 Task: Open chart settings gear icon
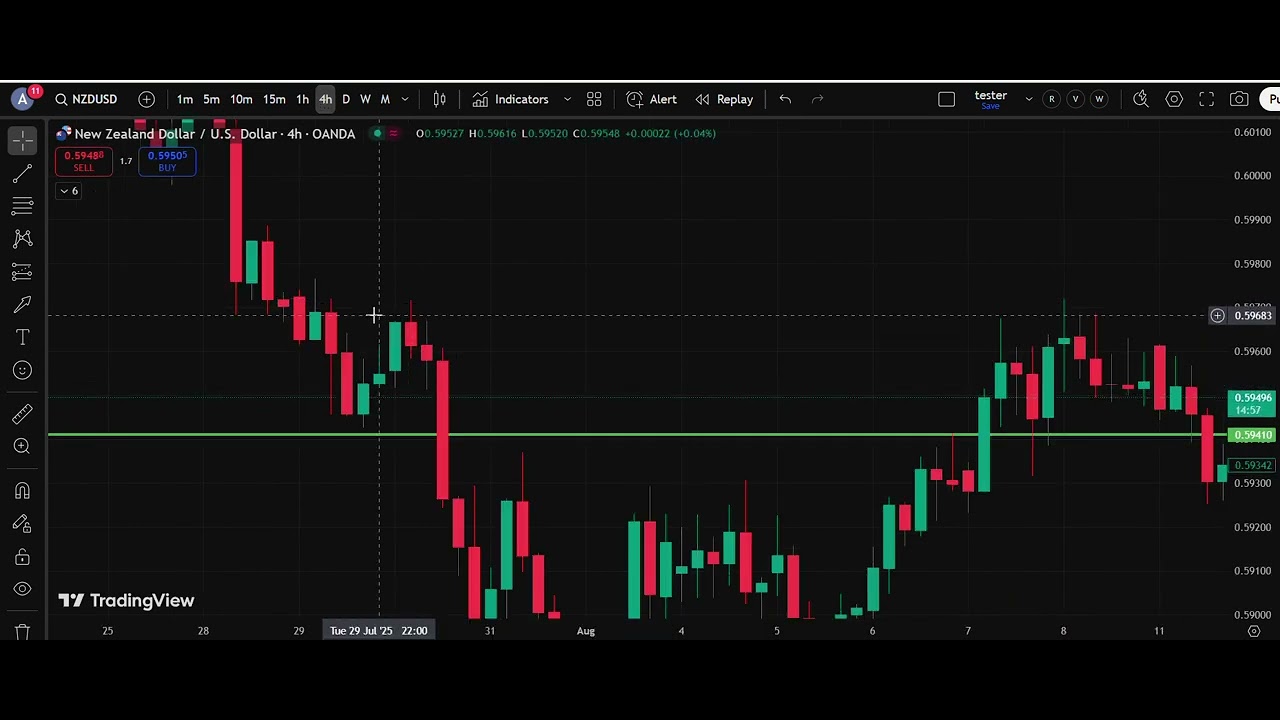tap(1174, 99)
